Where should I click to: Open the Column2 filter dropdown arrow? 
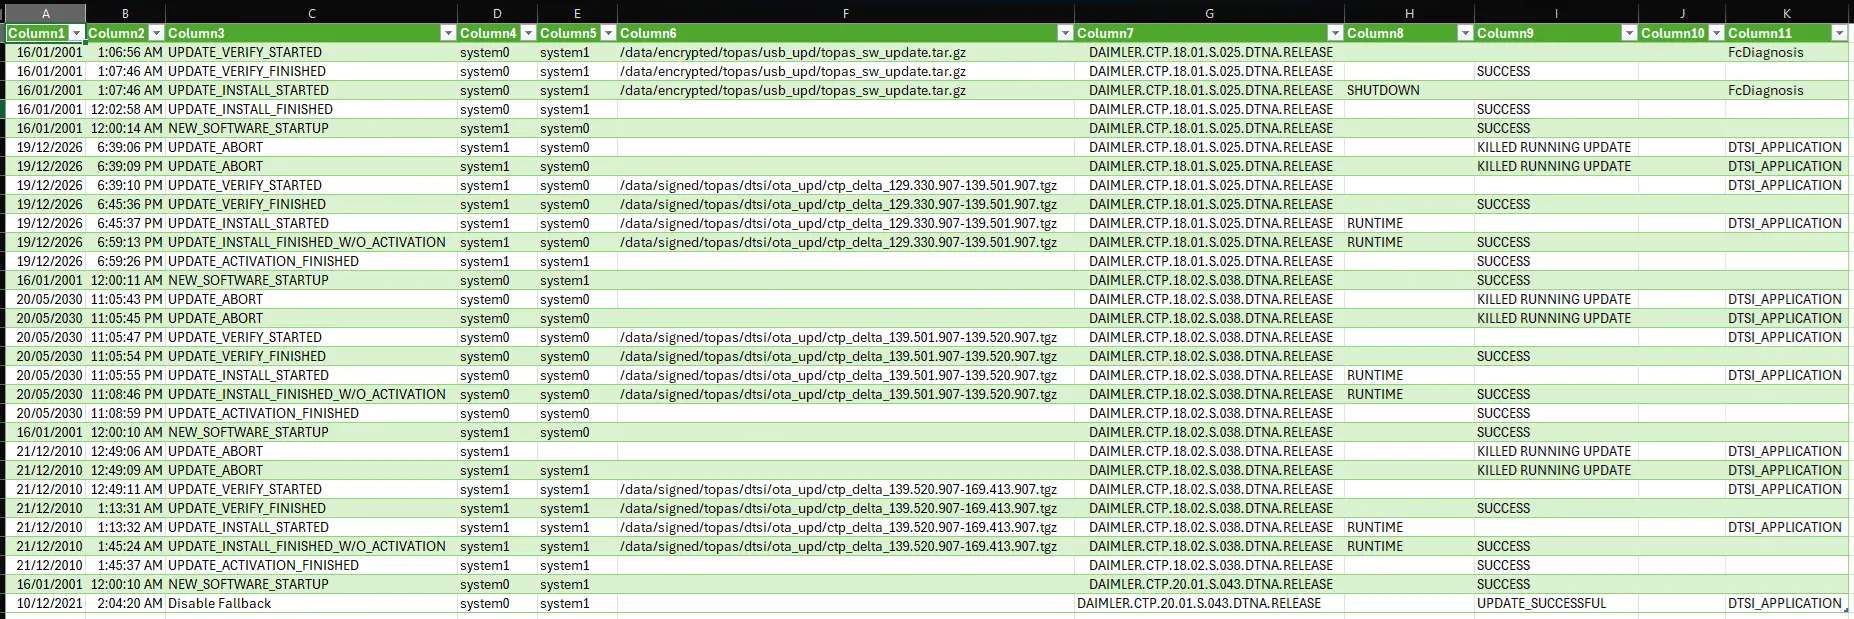point(156,33)
